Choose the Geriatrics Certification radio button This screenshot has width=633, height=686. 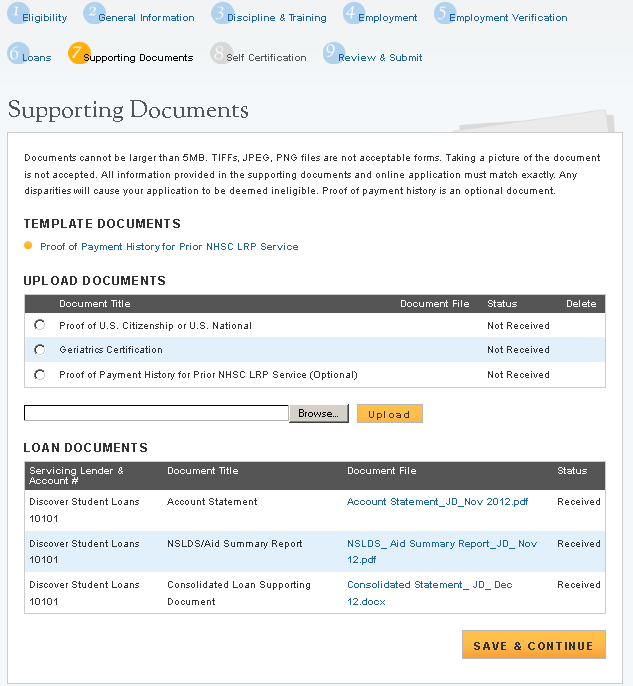click(x=39, y=350)
